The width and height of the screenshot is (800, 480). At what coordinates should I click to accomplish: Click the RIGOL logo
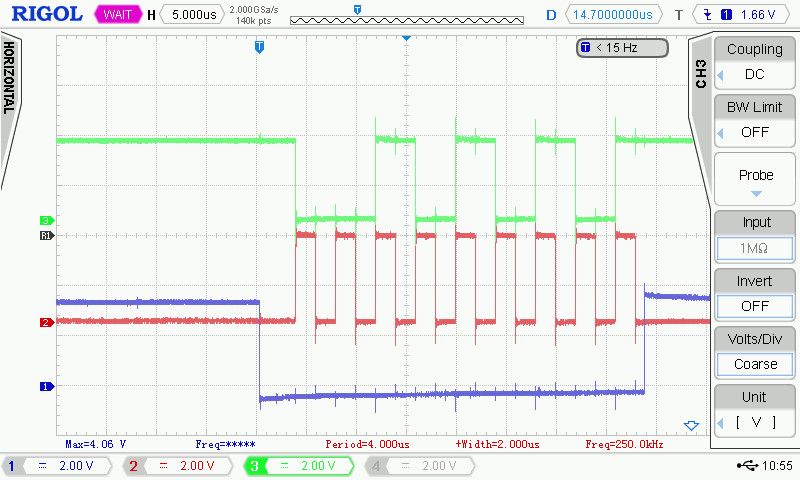point(47,14)
